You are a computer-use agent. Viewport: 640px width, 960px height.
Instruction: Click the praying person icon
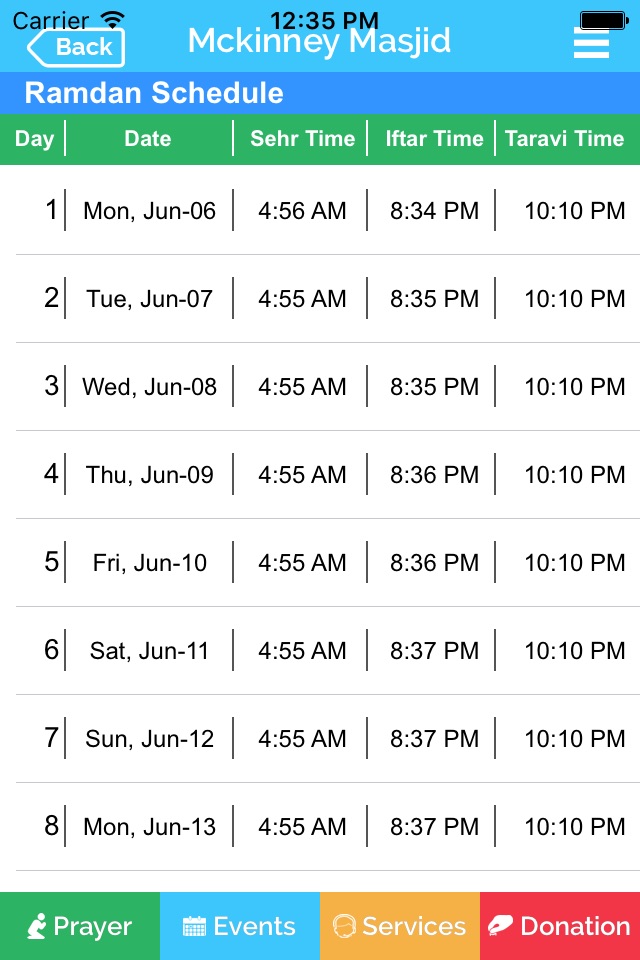37,926
